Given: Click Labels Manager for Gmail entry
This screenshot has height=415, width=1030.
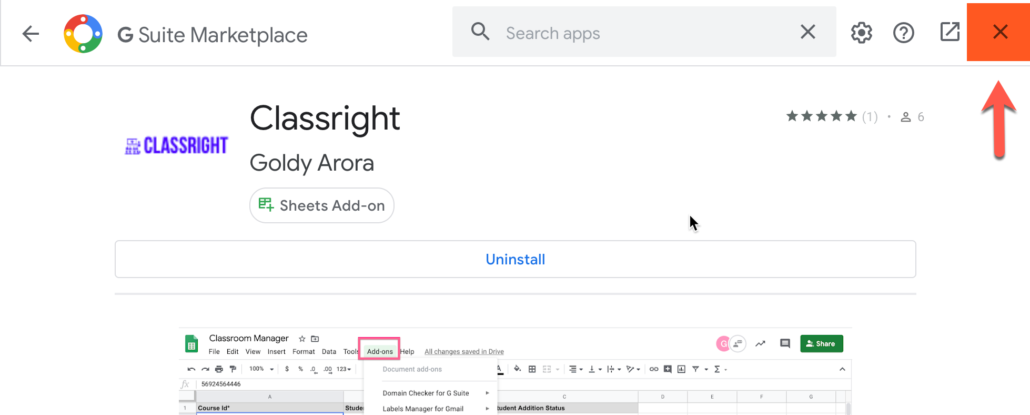Looking at the screenshot, I should (422, 409).
